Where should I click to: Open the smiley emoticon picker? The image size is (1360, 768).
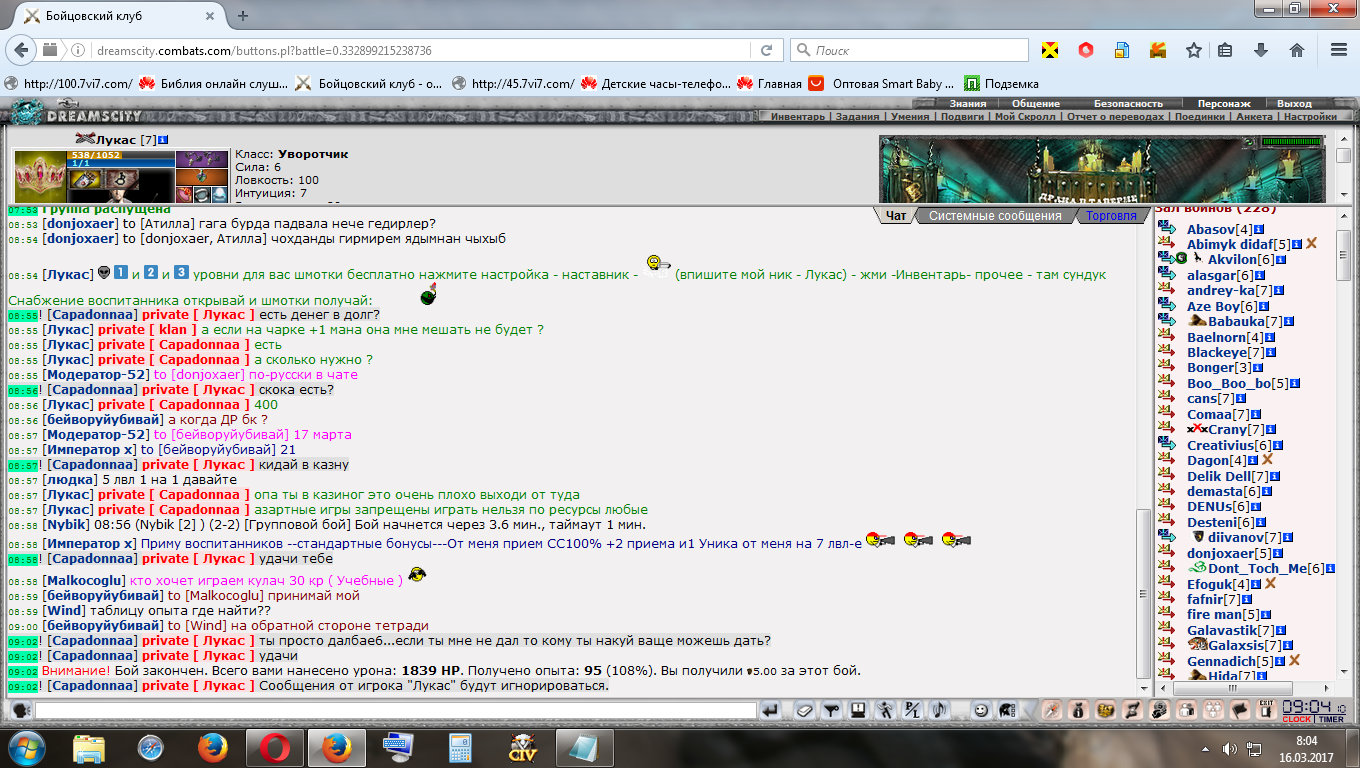(x=981, y=710)
